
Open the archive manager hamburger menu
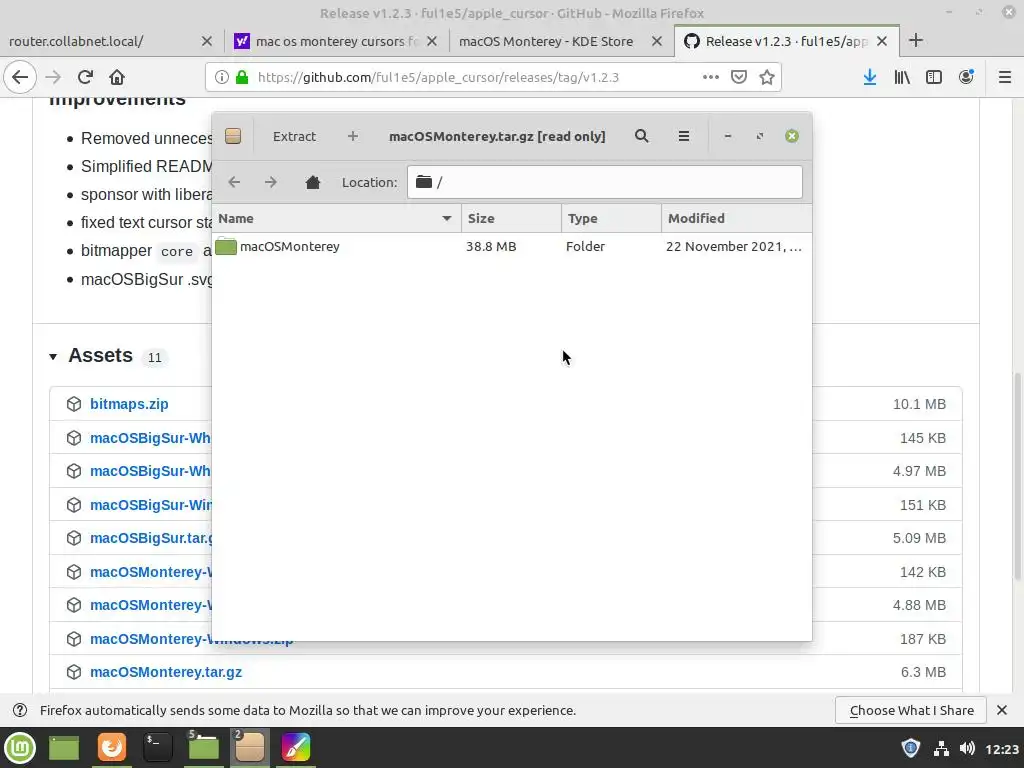point(684,136)
